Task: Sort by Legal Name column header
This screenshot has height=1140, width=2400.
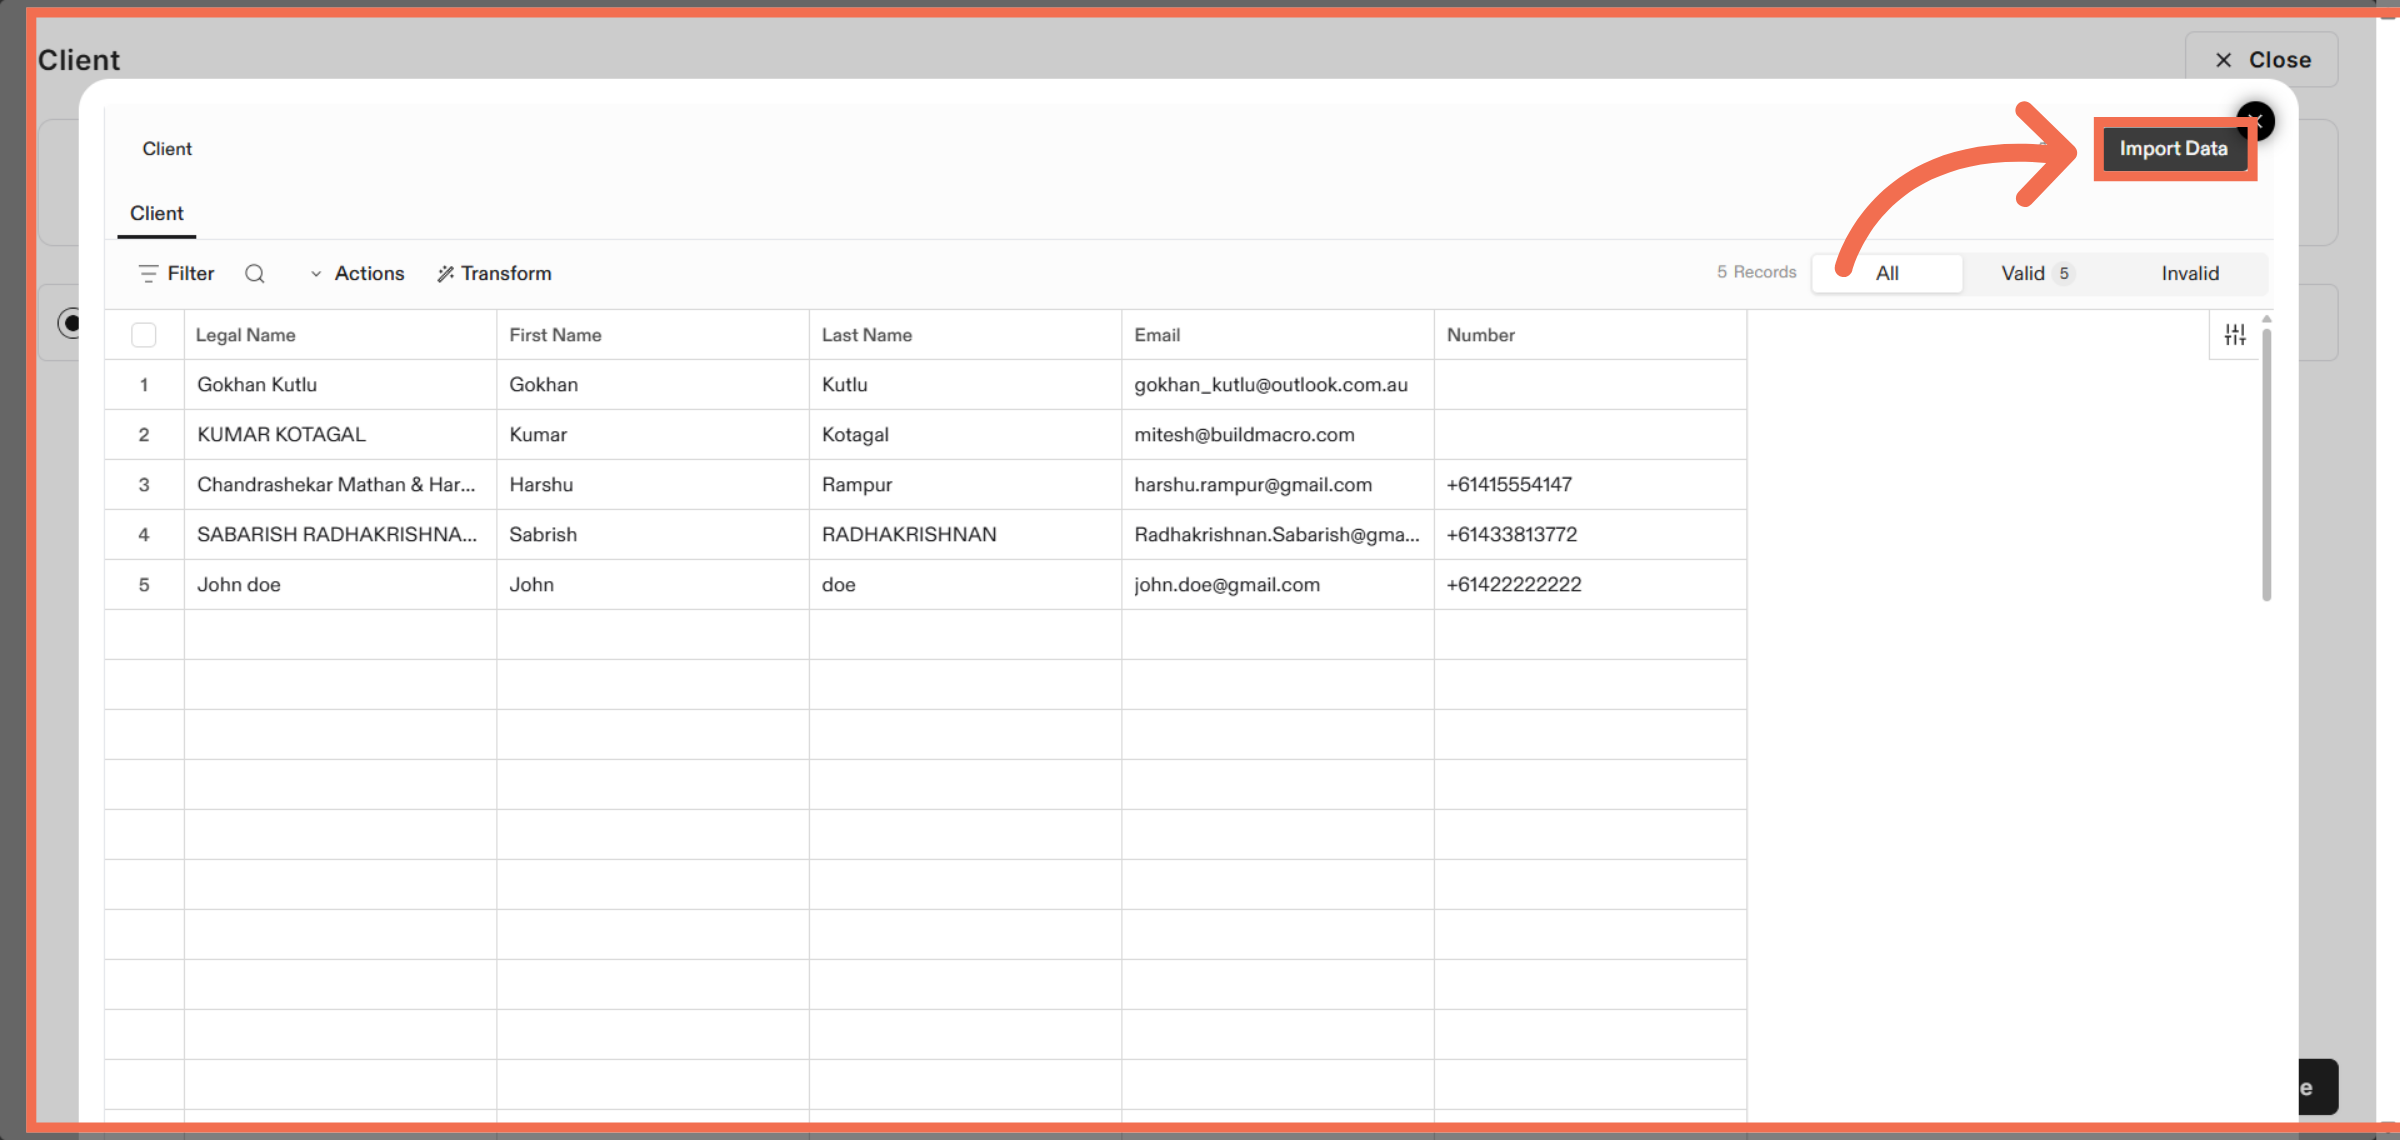Action: [x=245, y=334]
